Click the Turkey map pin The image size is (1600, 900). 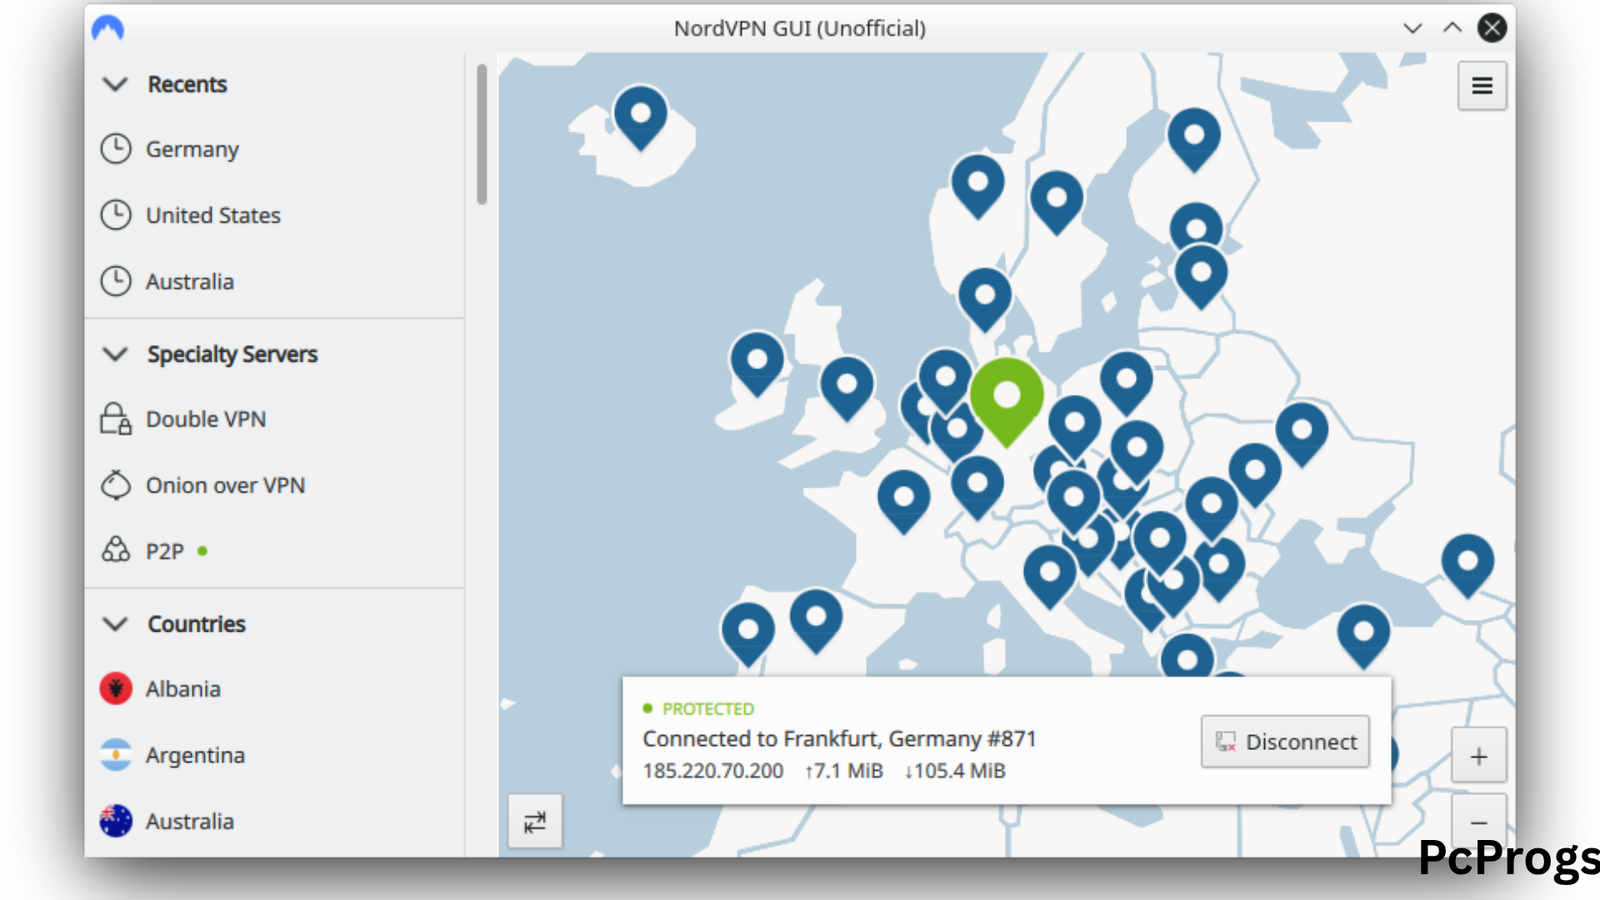pyautogui.click(x=1364, y=636)
